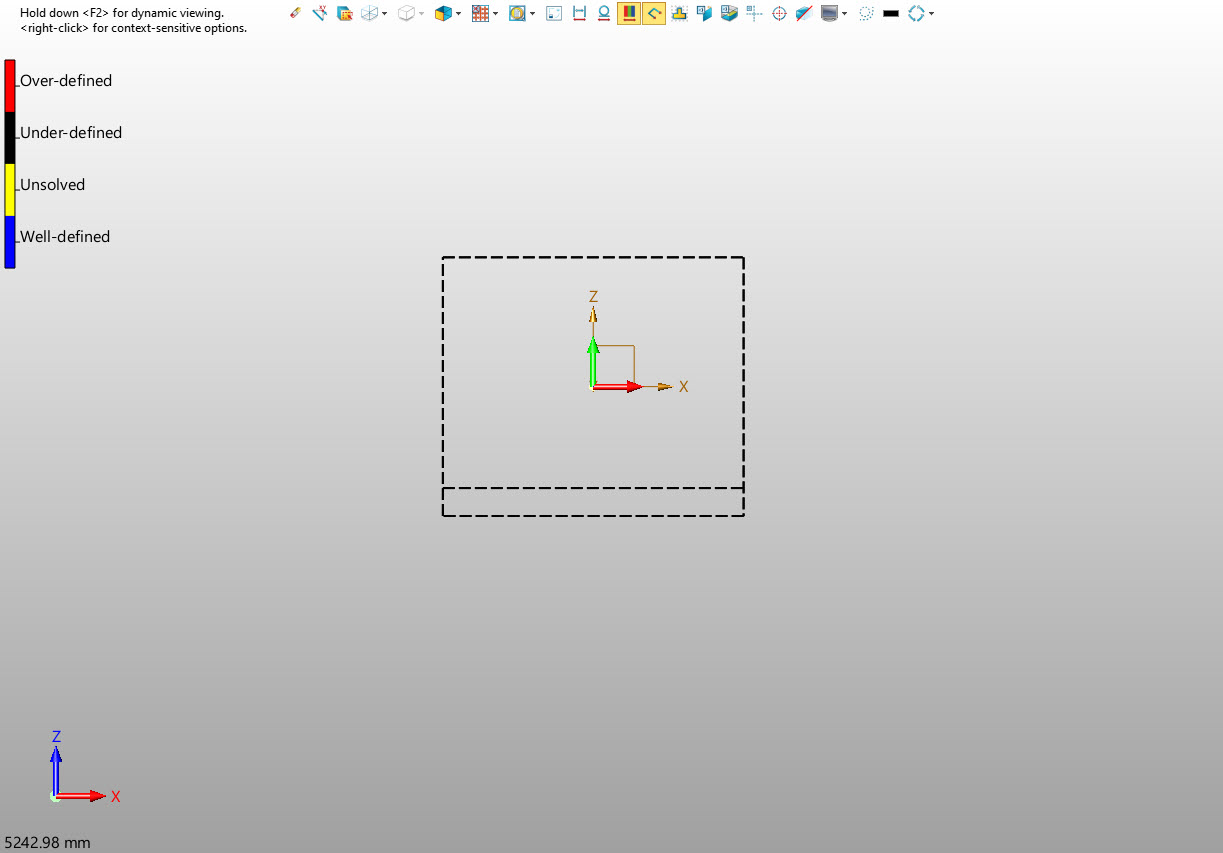Click the red target crosshair icon

pos(779,13)
